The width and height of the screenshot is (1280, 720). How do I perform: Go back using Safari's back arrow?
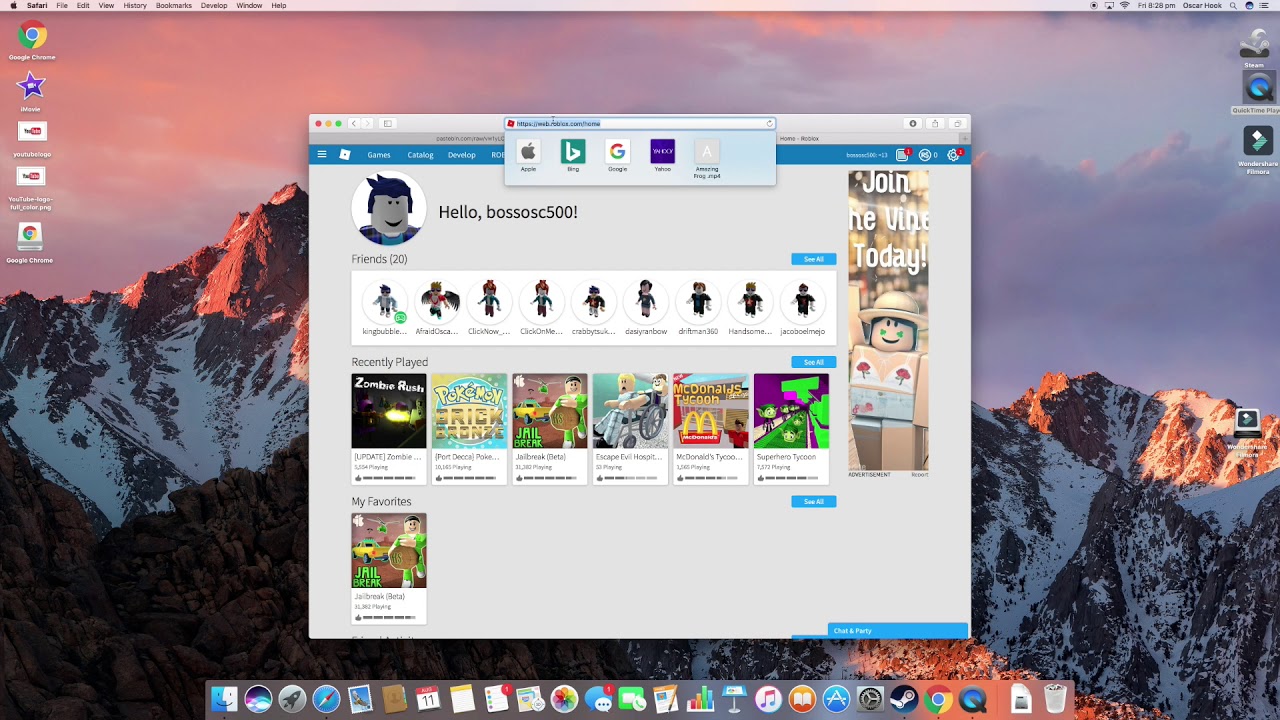[x=354, y=124]
